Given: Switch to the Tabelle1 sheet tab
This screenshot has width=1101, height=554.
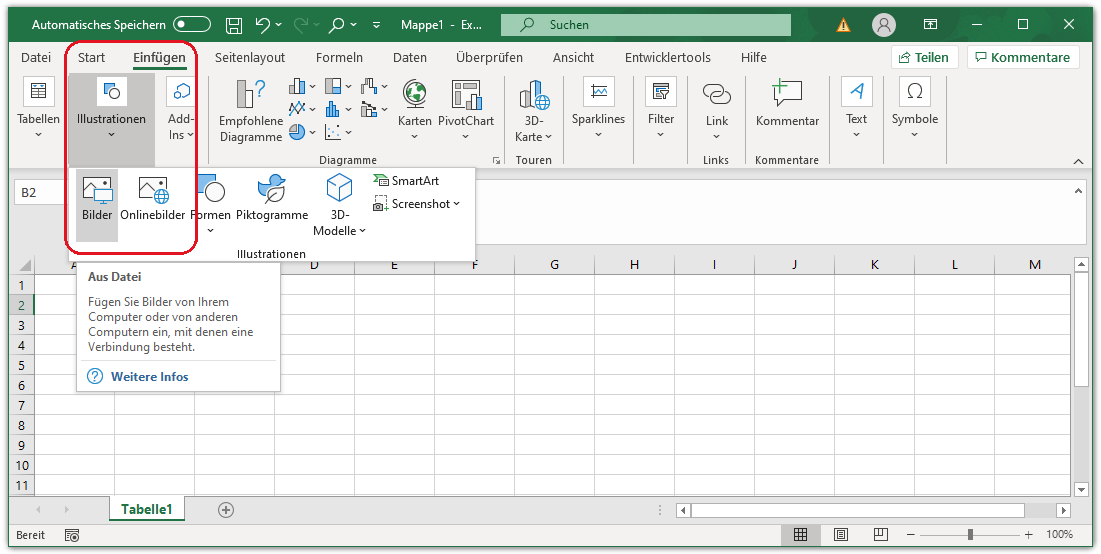Looking at the screenshot, I should [x=147, y=509].
